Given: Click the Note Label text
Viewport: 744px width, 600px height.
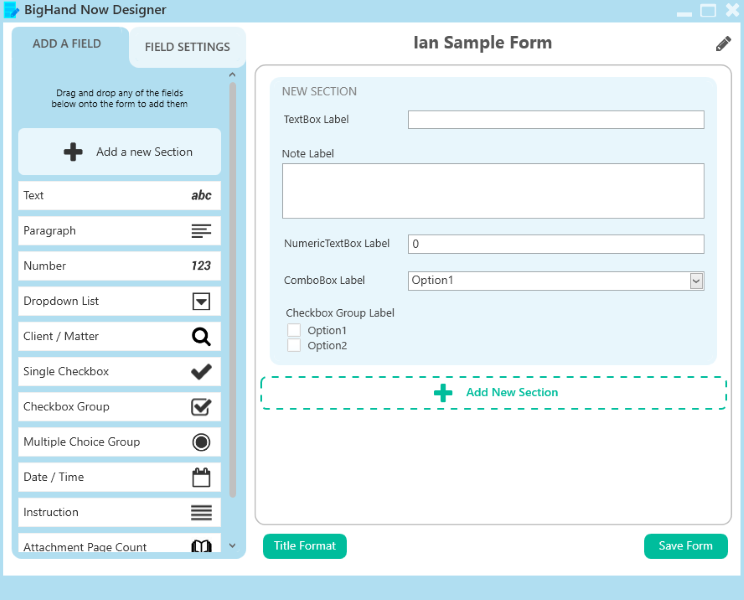Looking at the screenshot, I should (308, 154).
